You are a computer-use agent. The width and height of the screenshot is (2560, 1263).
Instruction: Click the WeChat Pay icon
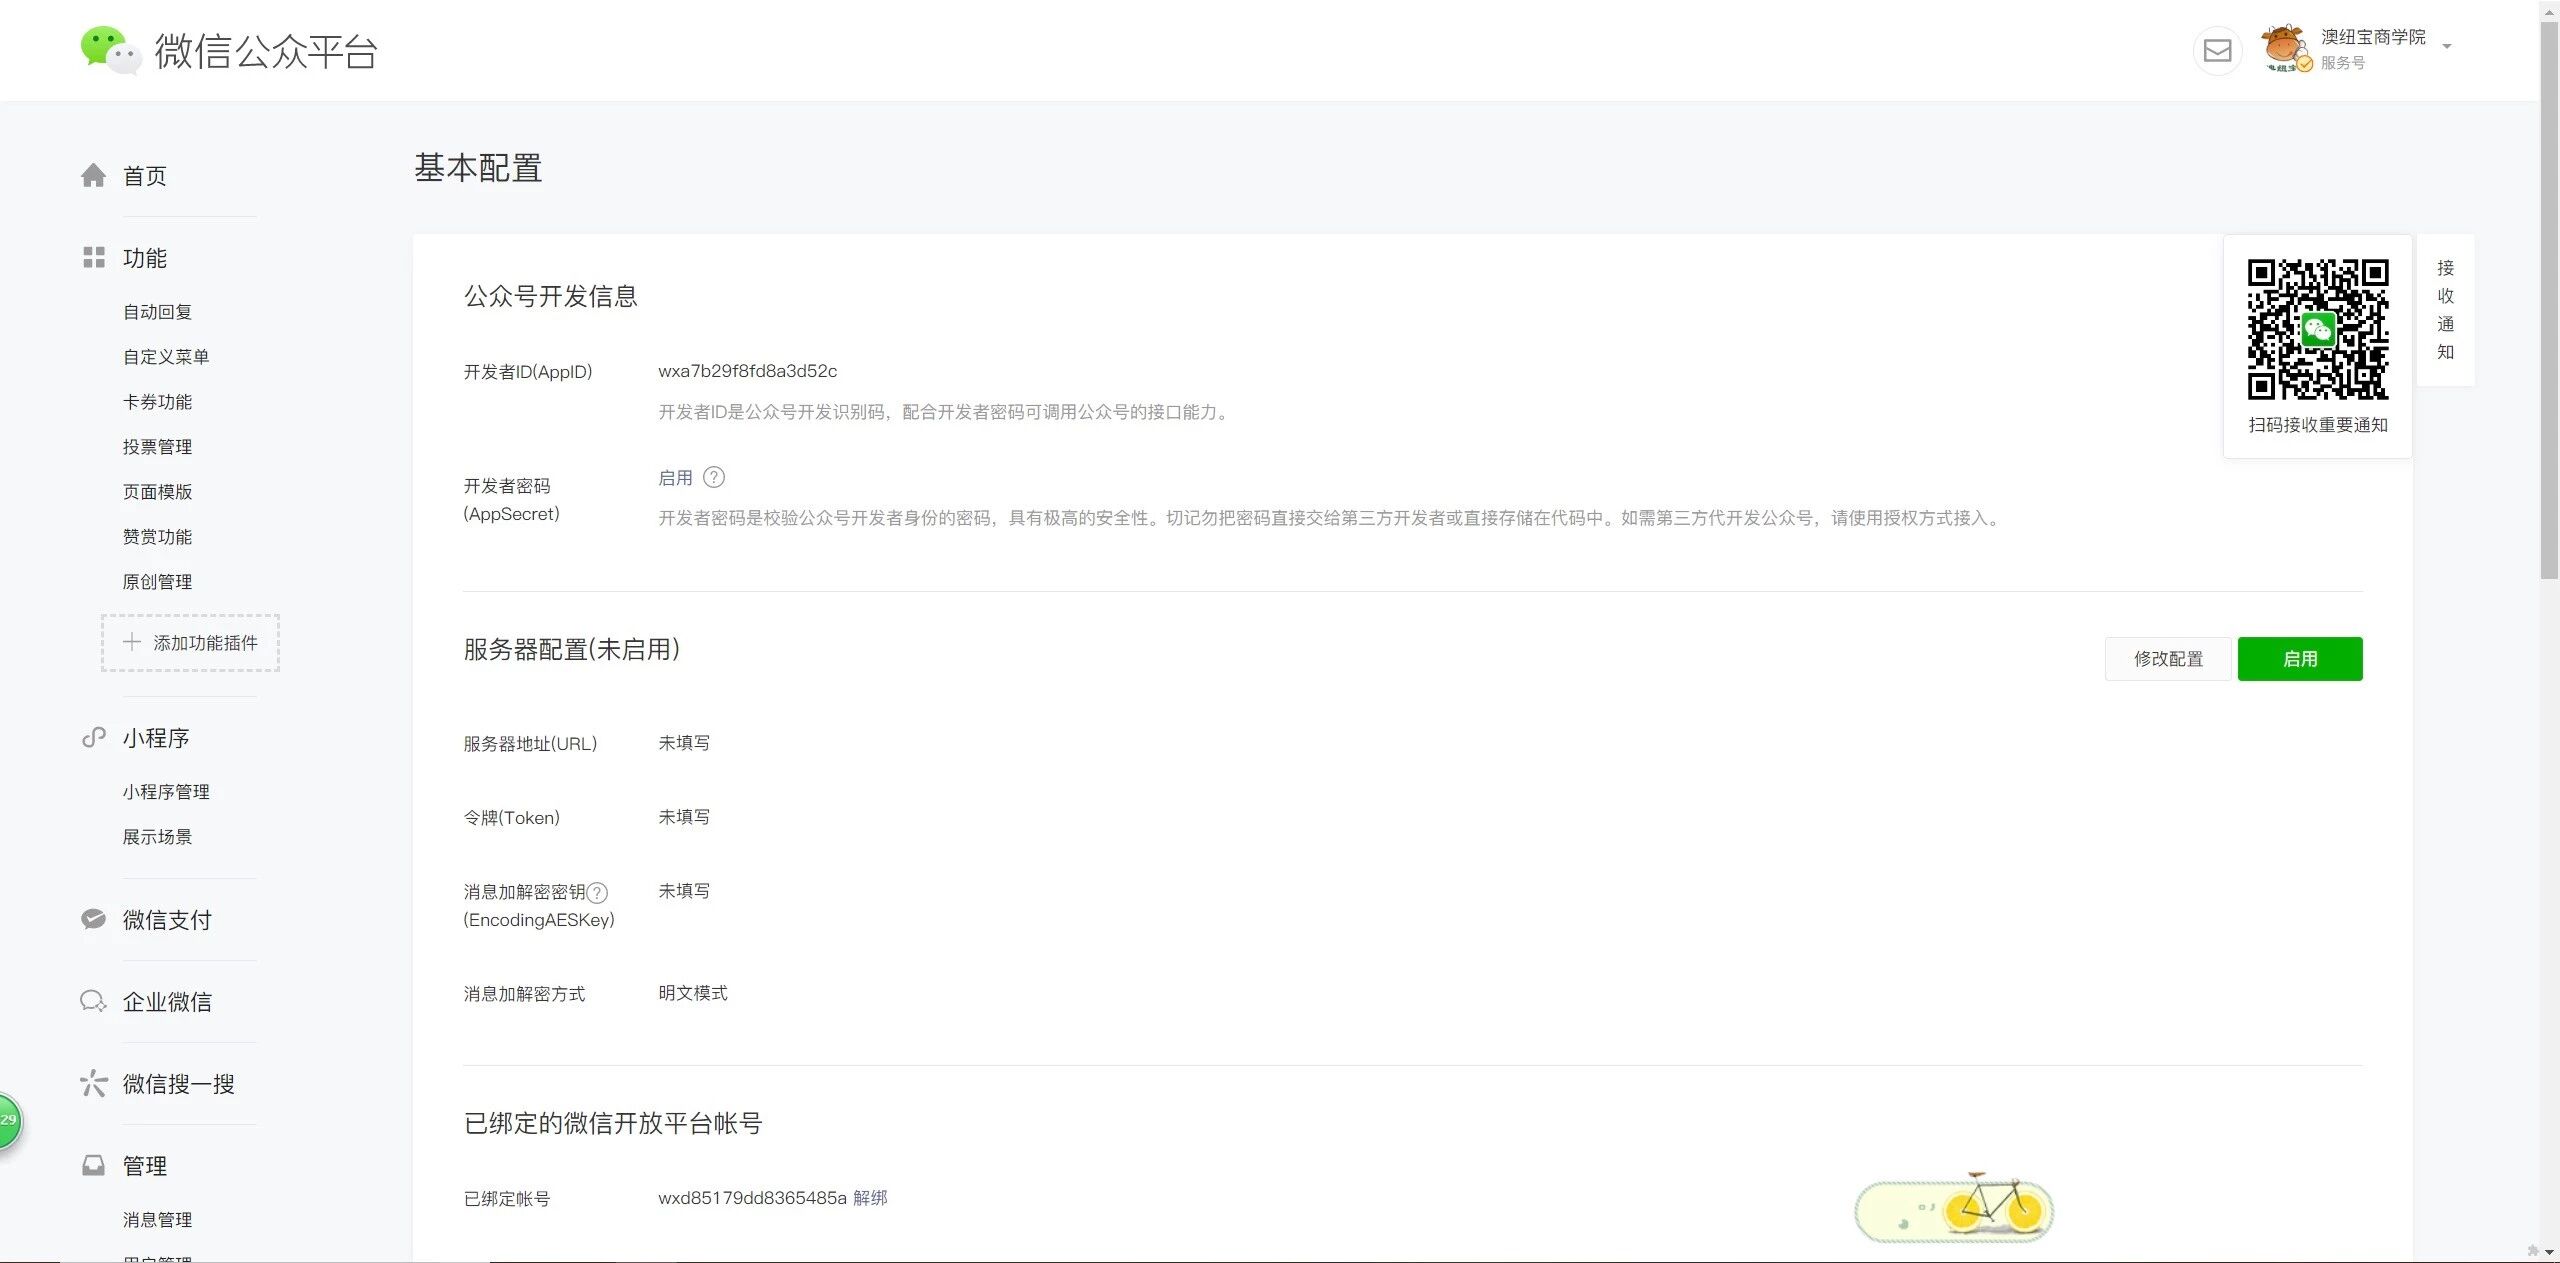(x=93, y=920)
